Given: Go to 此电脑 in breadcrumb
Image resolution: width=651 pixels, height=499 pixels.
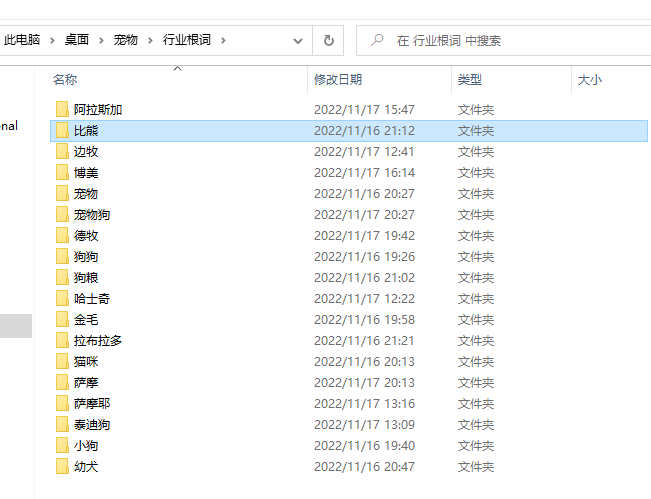Looking at the screenshot, I should 22,40.
